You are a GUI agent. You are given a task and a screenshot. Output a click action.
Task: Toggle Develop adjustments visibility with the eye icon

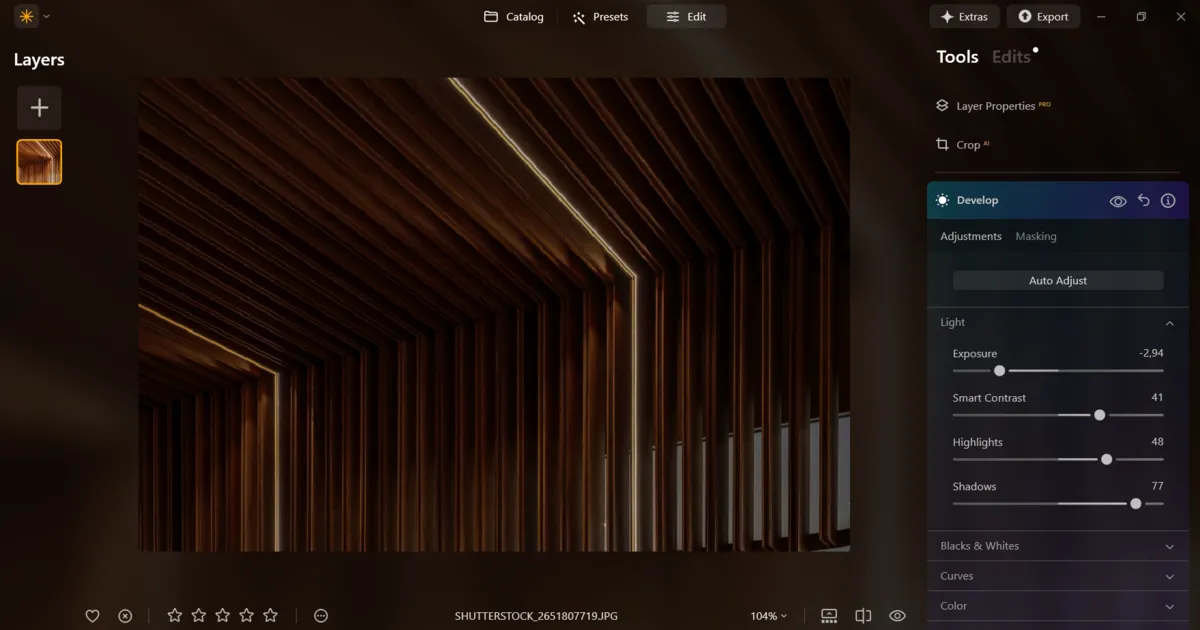point(1118,200)
